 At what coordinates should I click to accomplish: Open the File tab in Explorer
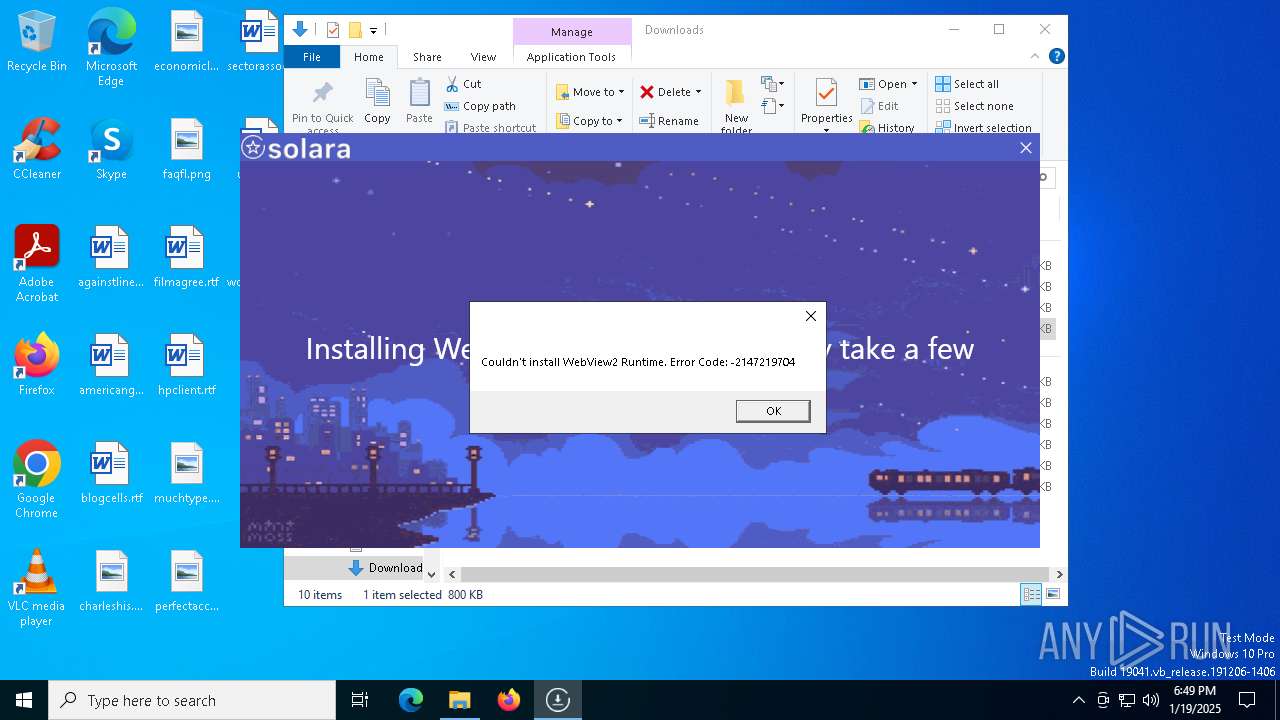pos(312,57)
